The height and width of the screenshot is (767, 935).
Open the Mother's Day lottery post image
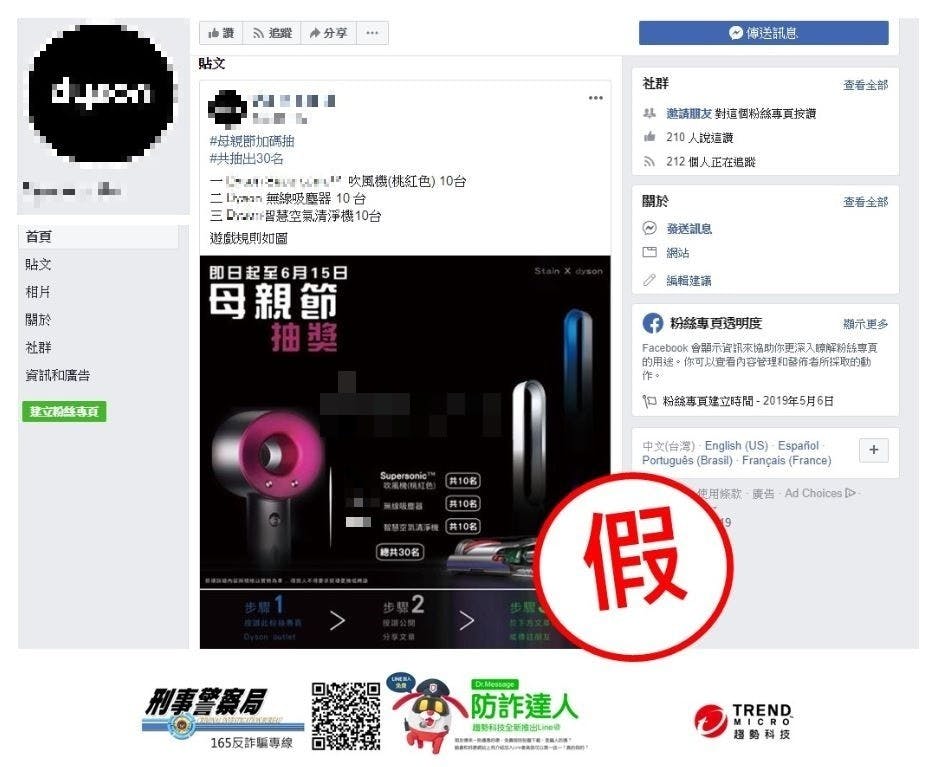pos(405,451)
